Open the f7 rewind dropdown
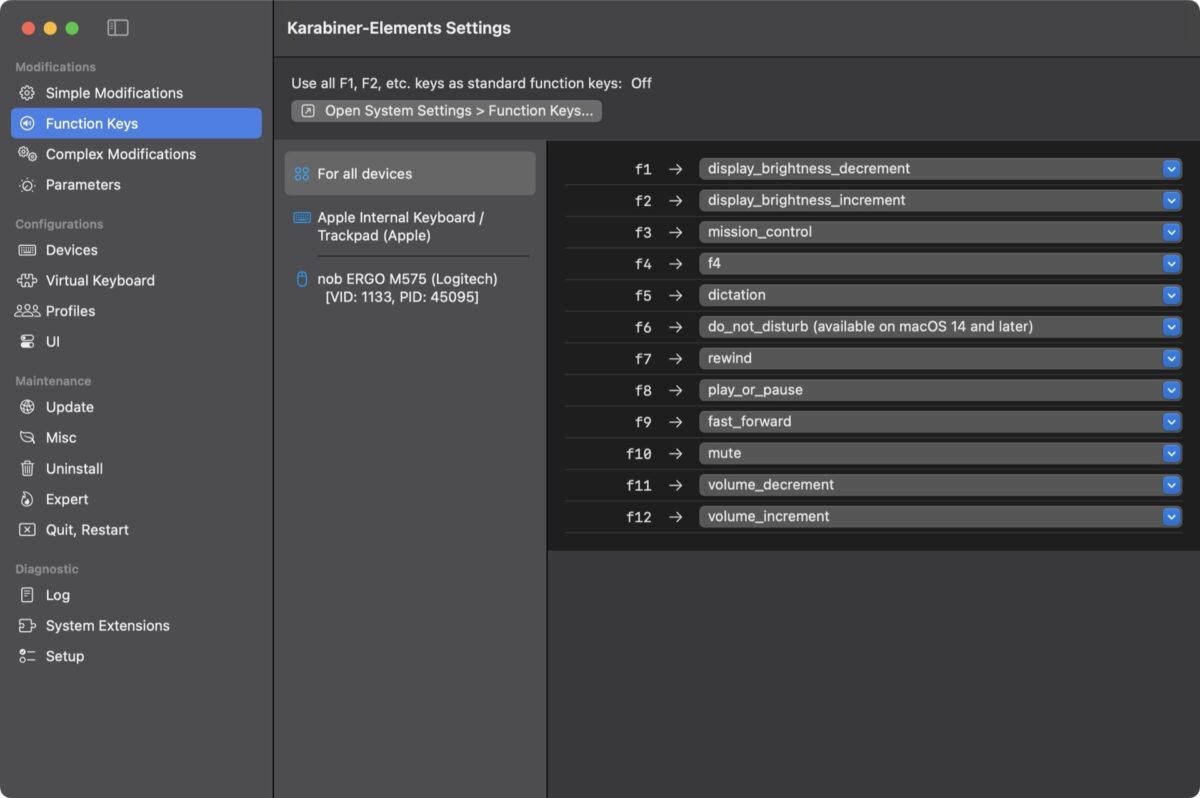Image resolution: width=1200 pixels, height=798 pixels. 940,358
